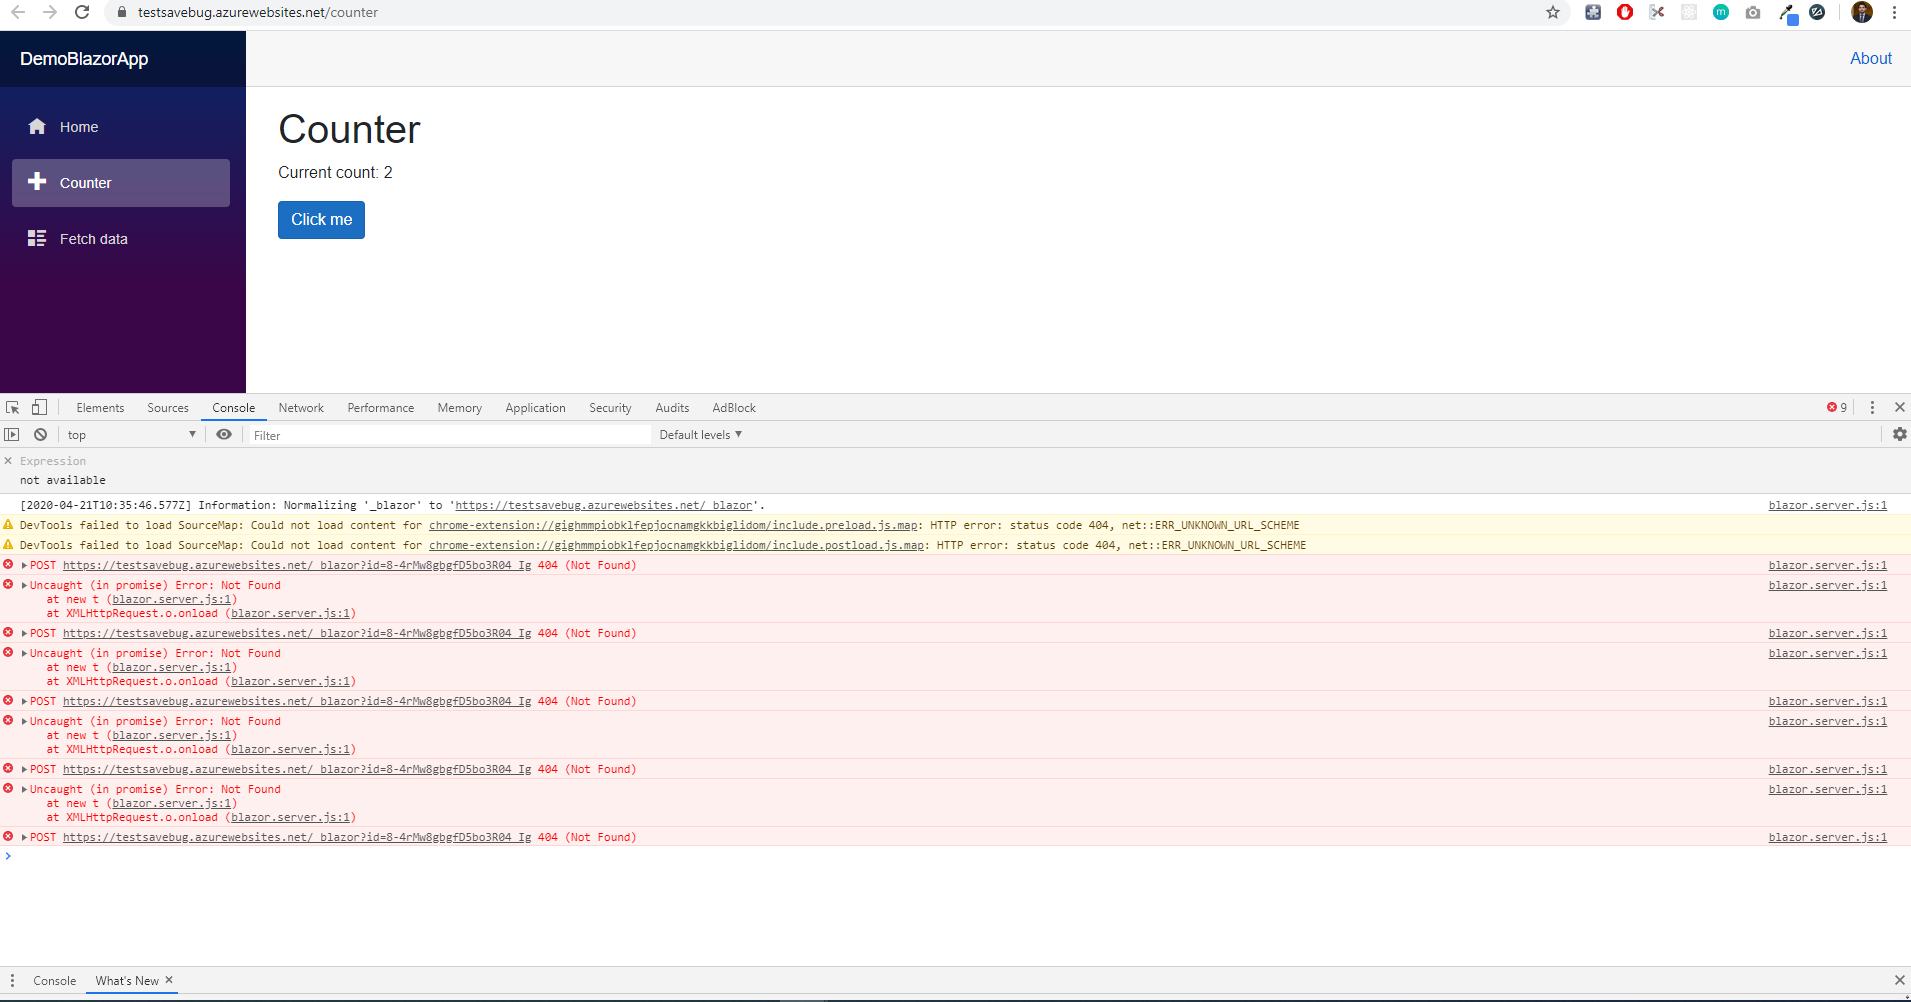Navigate to the Fetch data page
Screen dimensions: 1911x1002
(94, 238)
